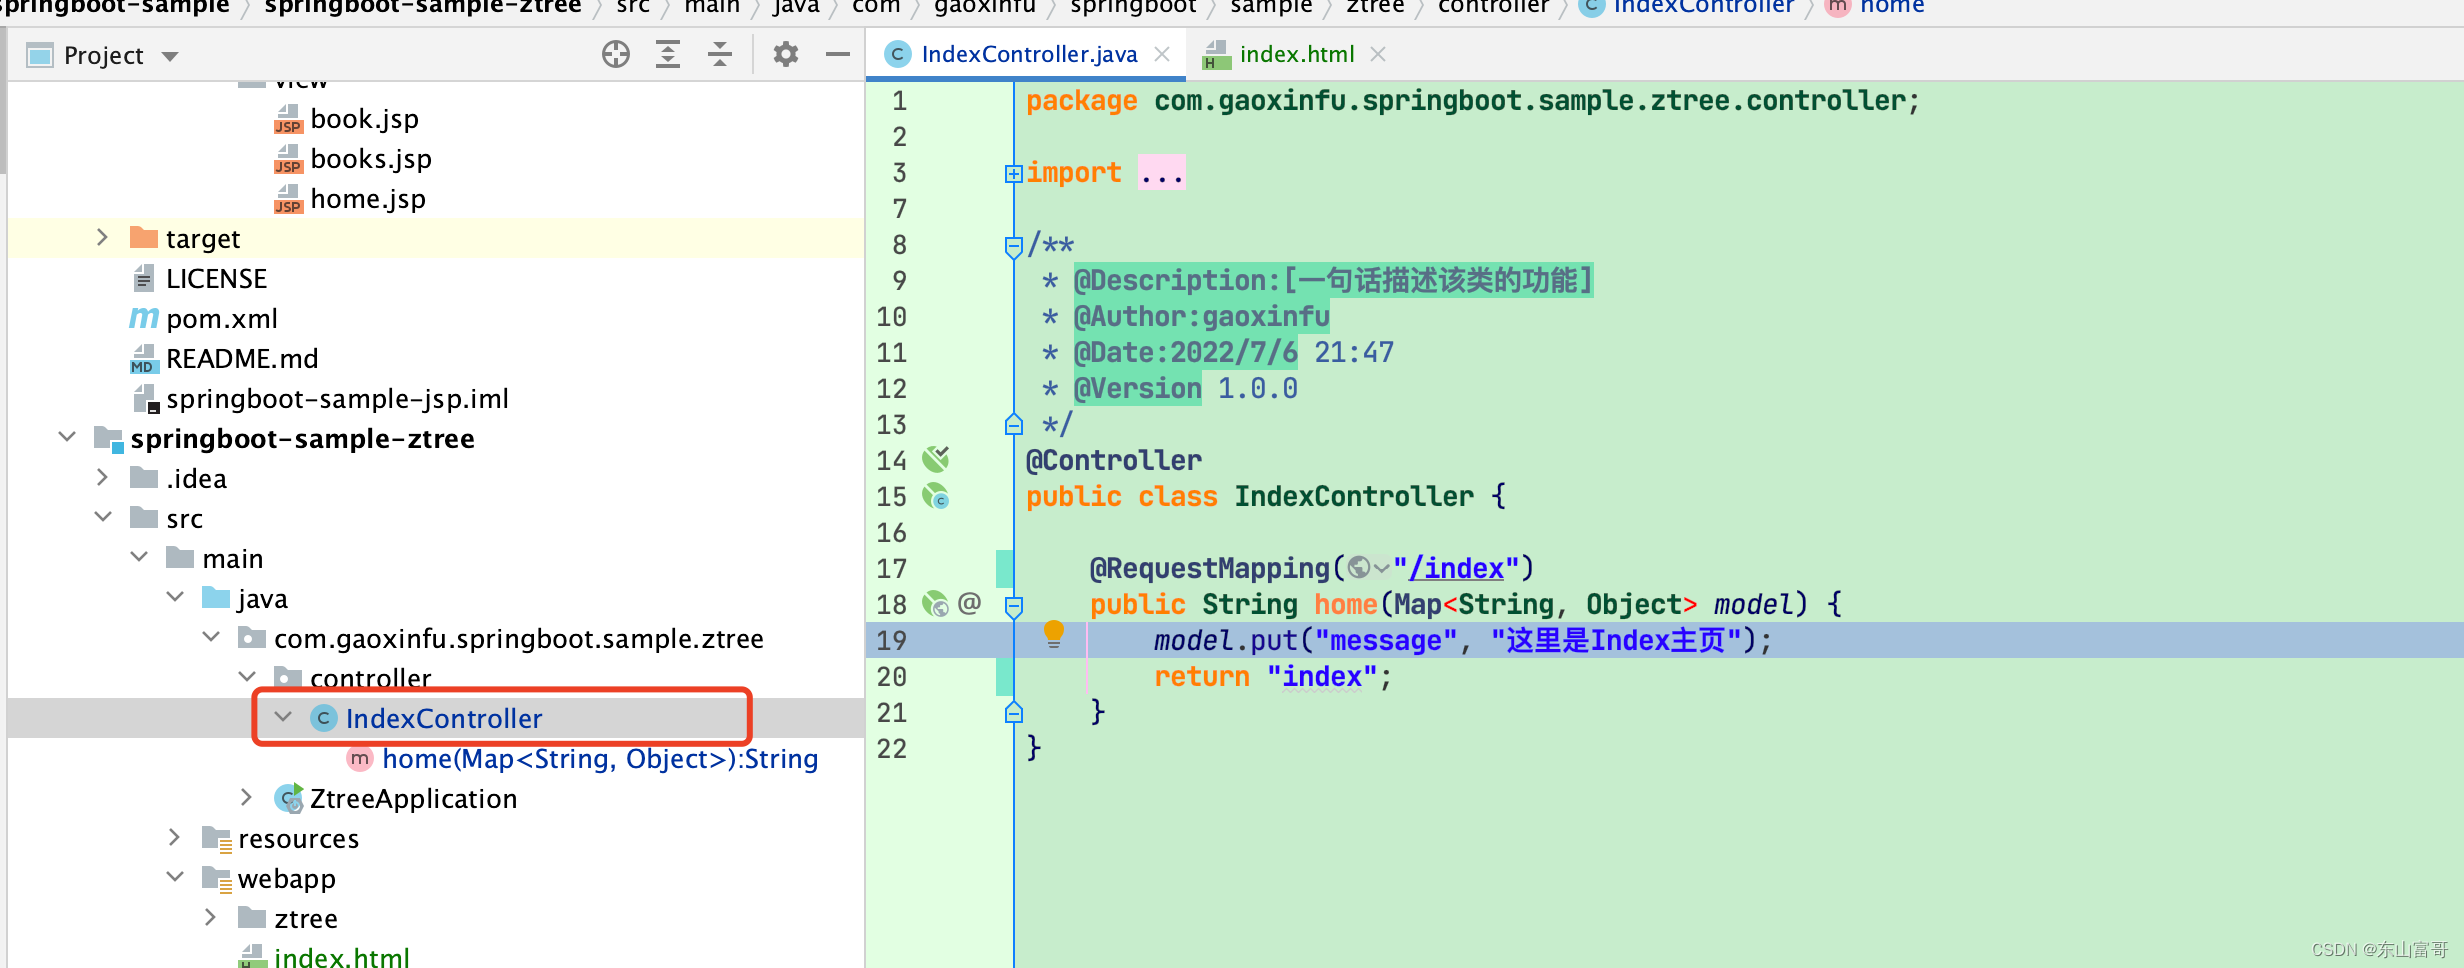Hide the Project panel with the minus icon
The image size is (2464, 968).
coord(838,54)
